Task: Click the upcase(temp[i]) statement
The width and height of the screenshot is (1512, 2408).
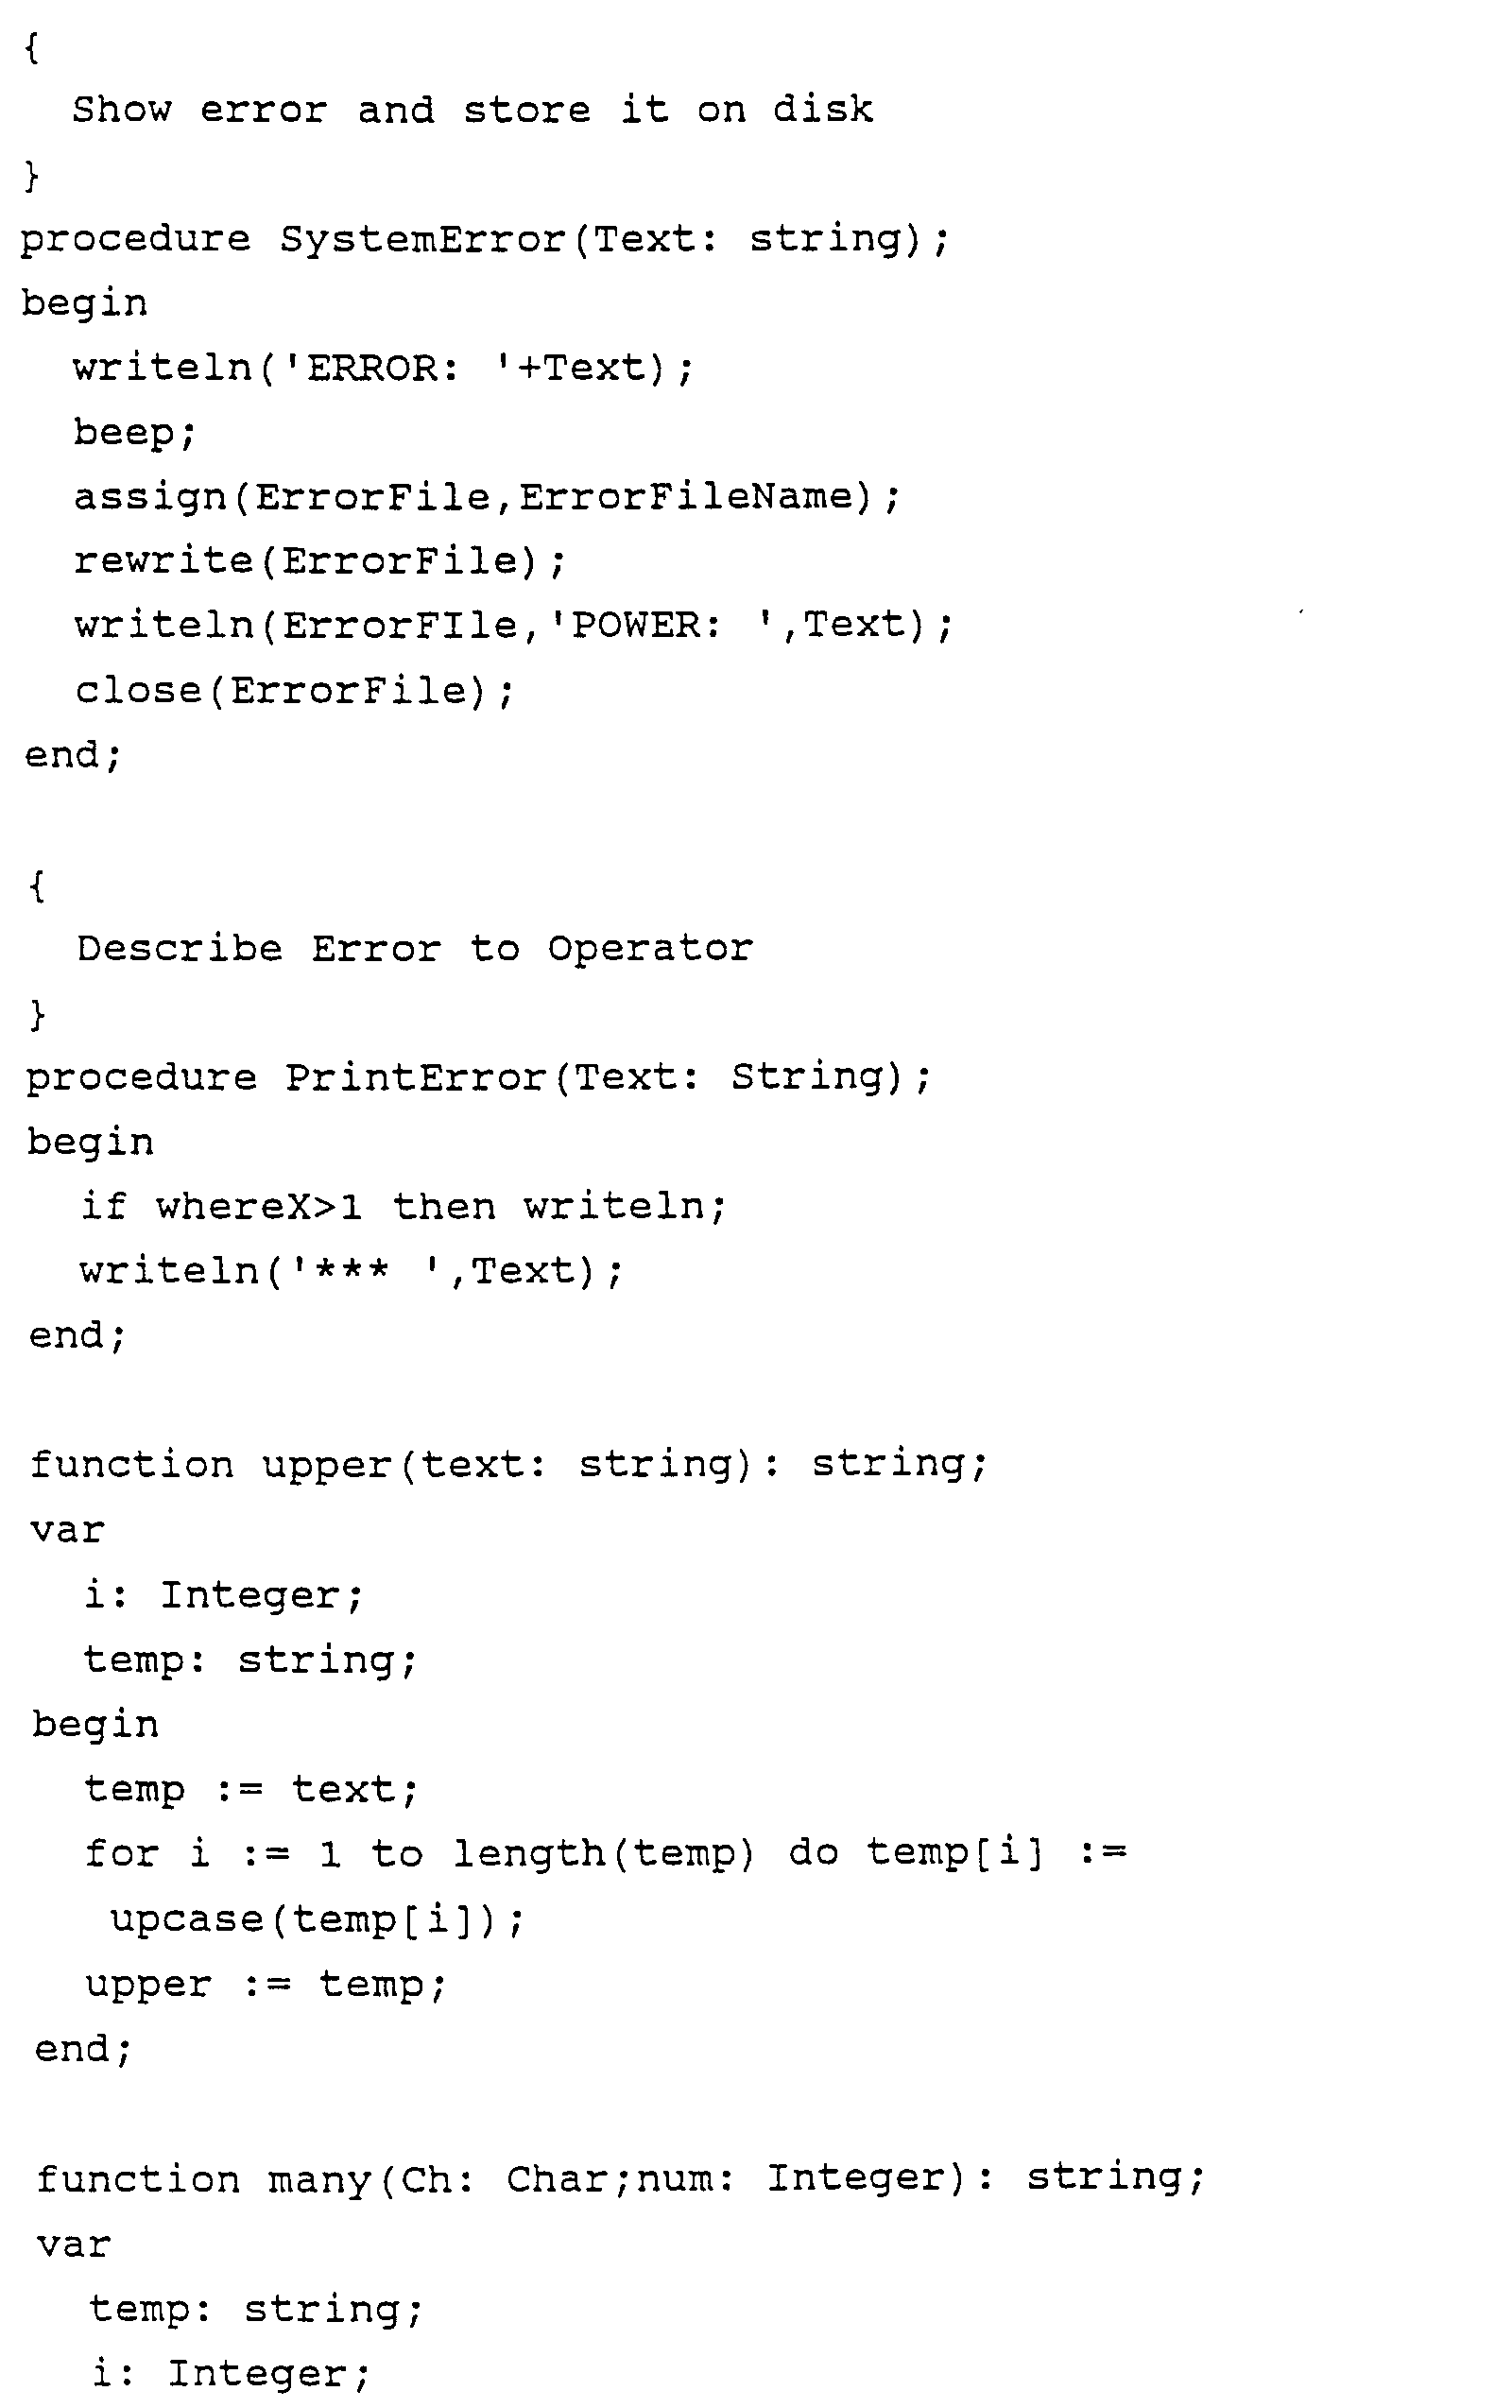Action: (316, 1920)
